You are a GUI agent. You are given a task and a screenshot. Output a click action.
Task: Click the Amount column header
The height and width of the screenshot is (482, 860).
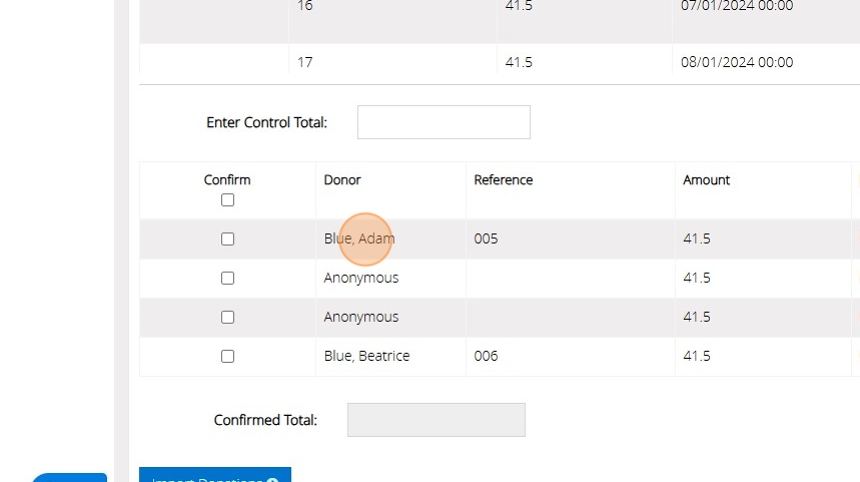706,180
